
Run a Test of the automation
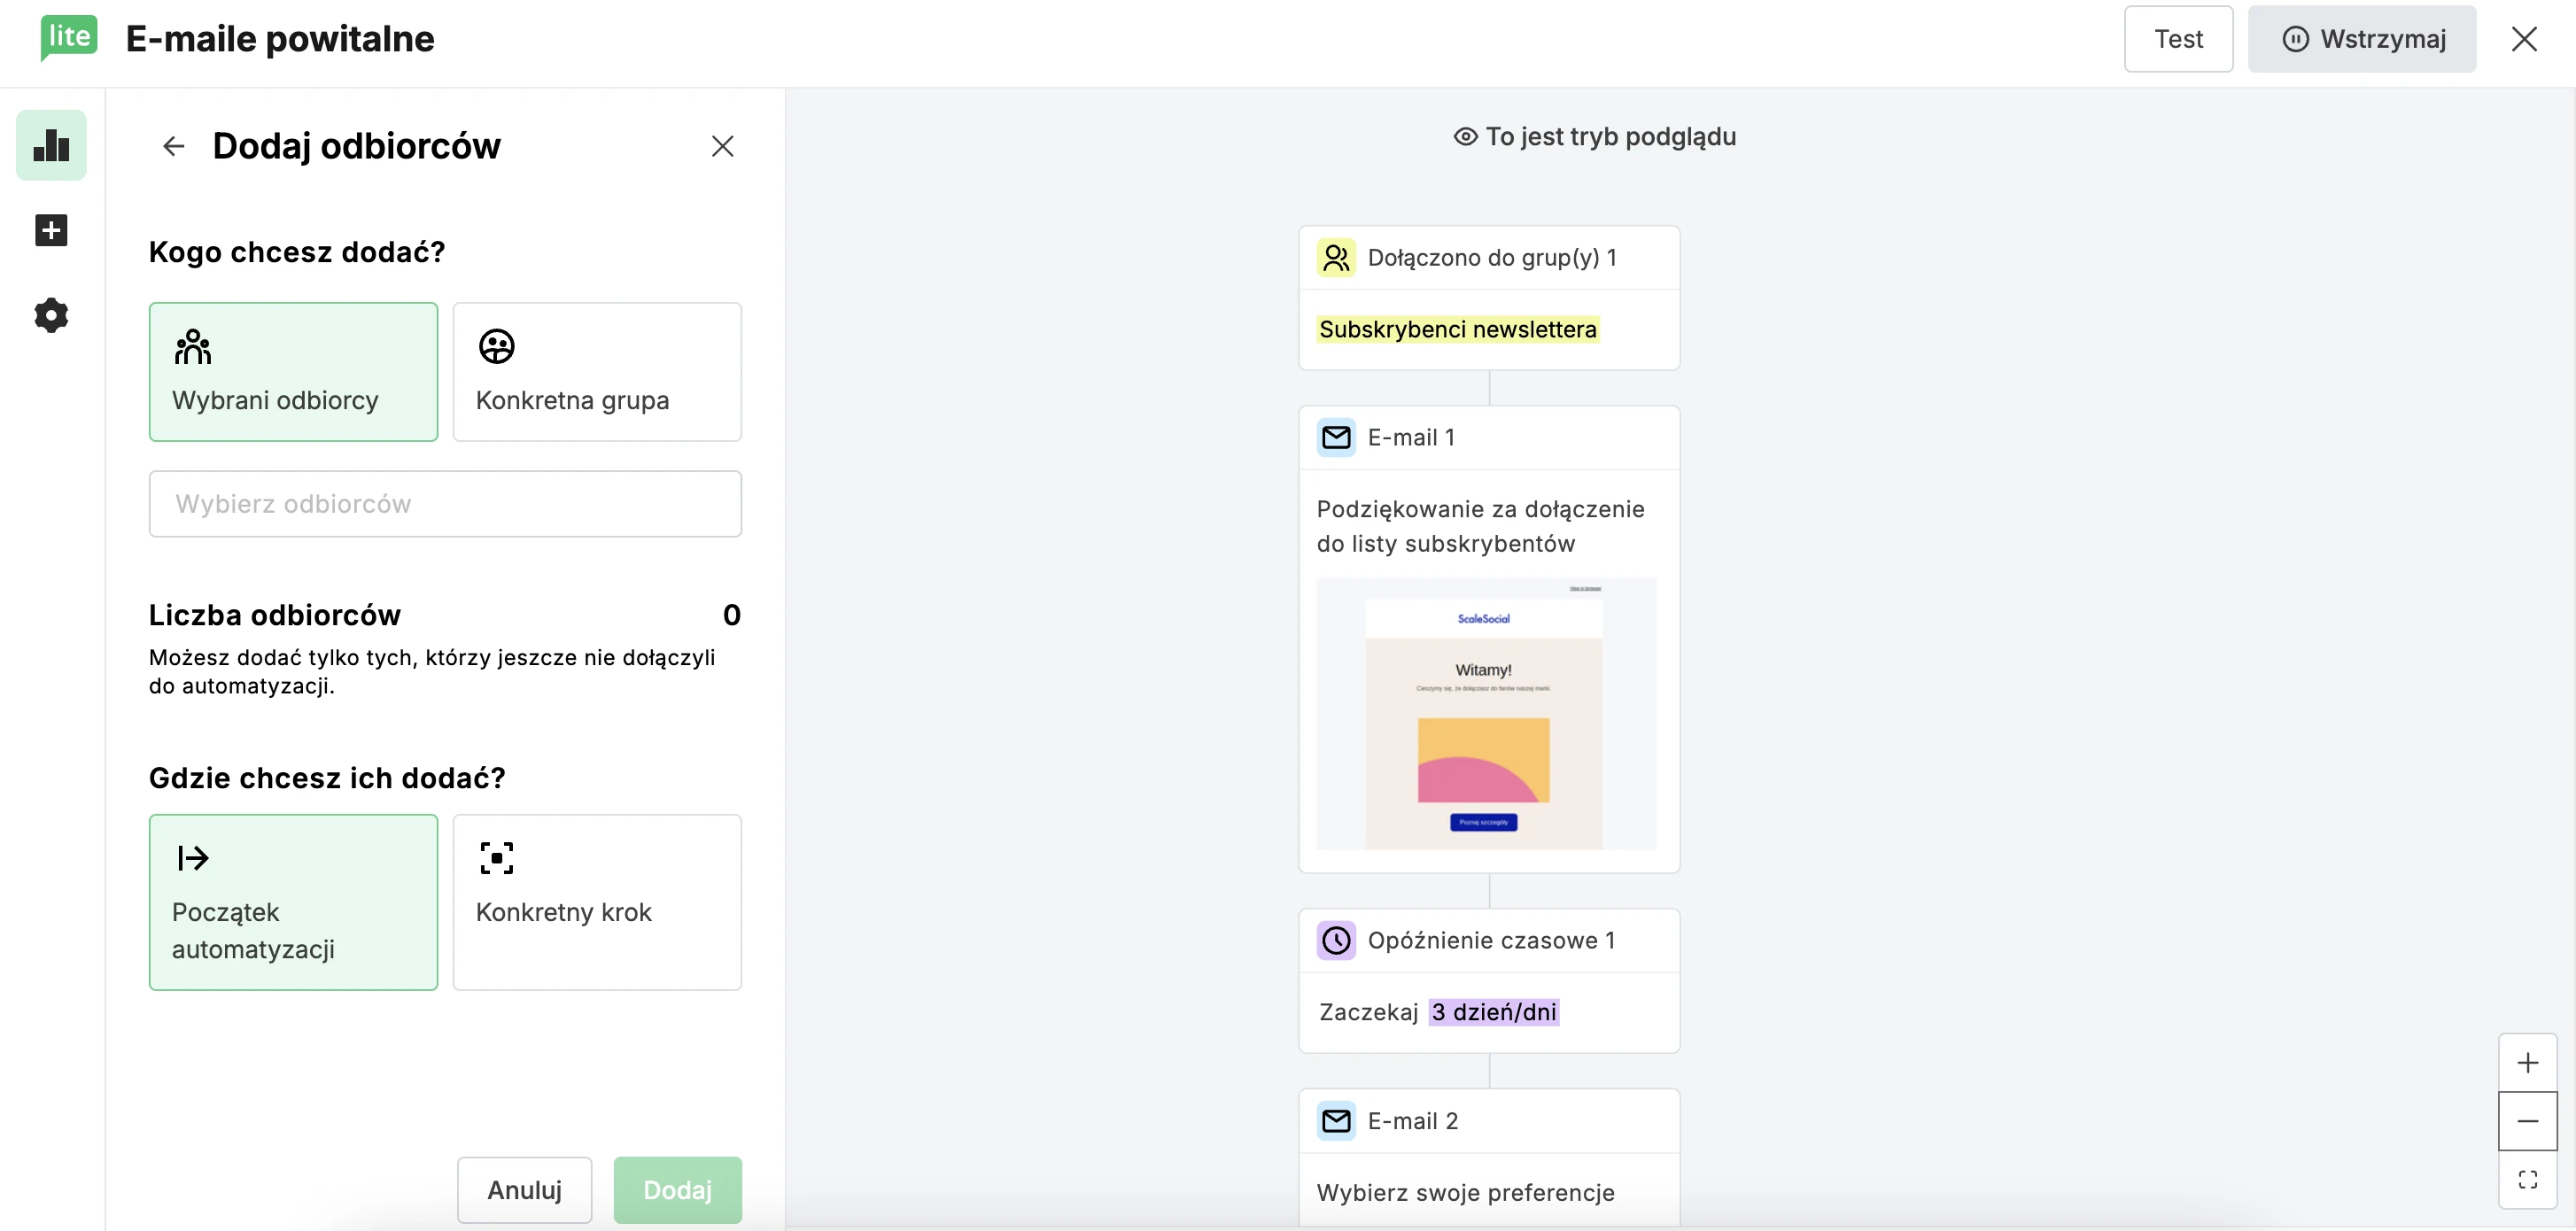coord(2178,38)
